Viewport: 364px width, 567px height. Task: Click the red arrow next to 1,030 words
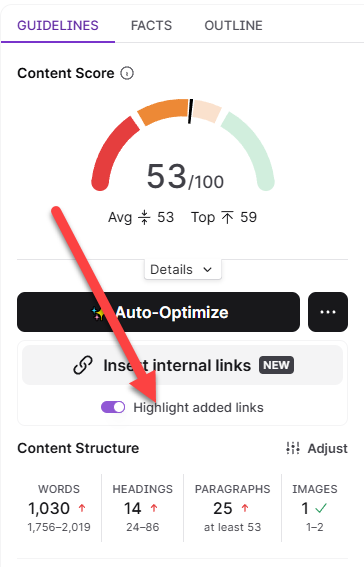[82, 508]
